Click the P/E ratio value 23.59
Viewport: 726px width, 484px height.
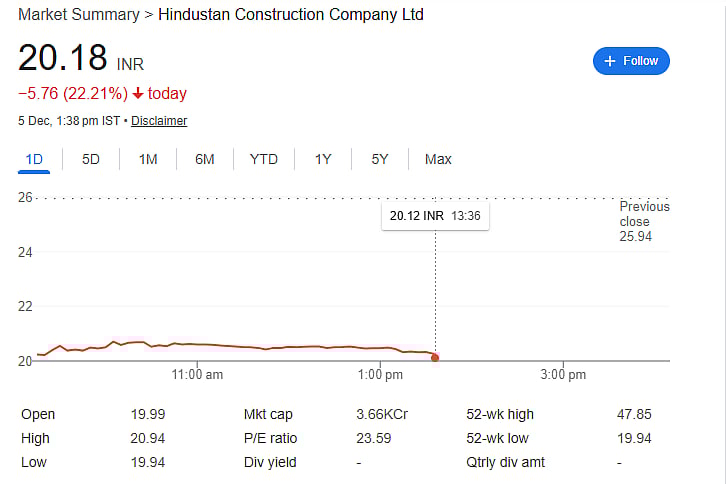pyautogui.click(x=373, y=438)
